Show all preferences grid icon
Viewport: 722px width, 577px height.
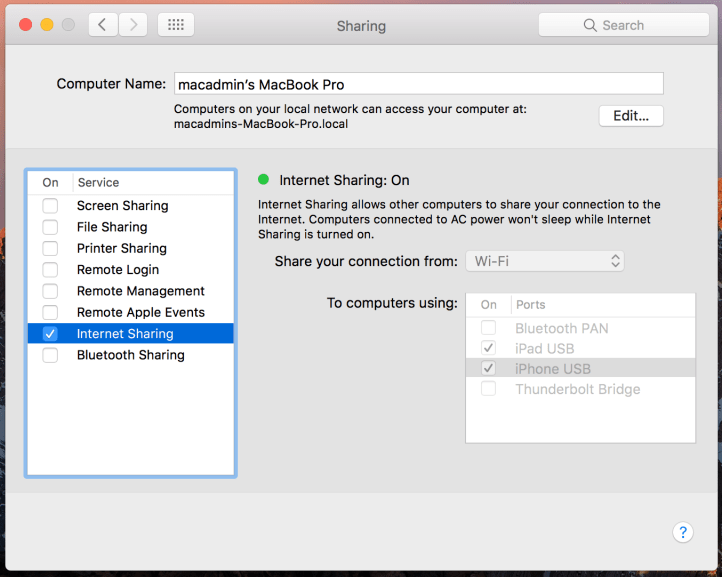click(176, 25)
